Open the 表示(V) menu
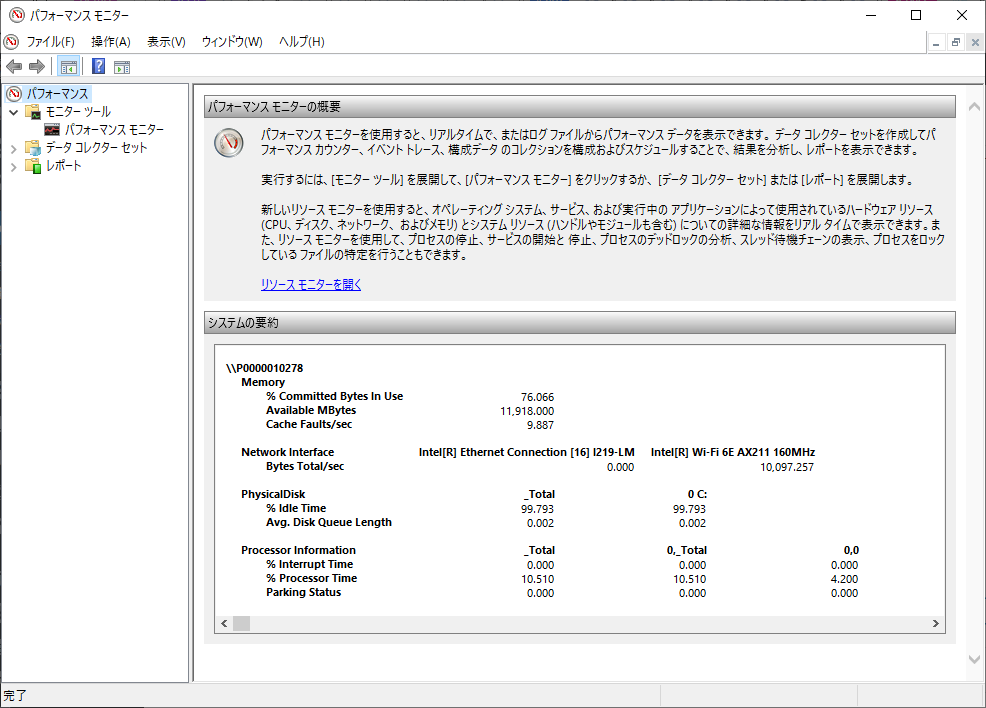The image size is (986, 708). (x=166, y=42)
